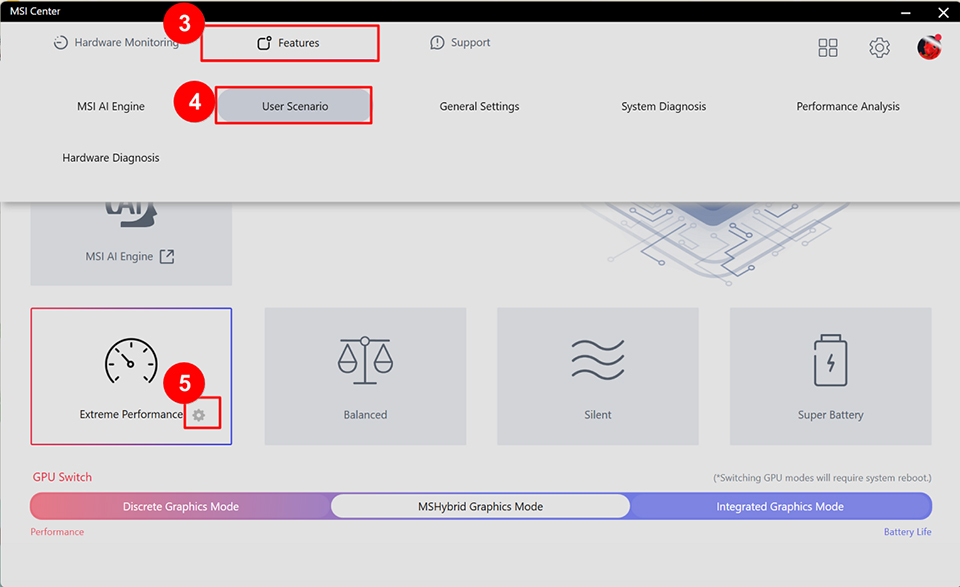
Task: Open Extreme Performance settings gear
Action: (x=198, y=415)
